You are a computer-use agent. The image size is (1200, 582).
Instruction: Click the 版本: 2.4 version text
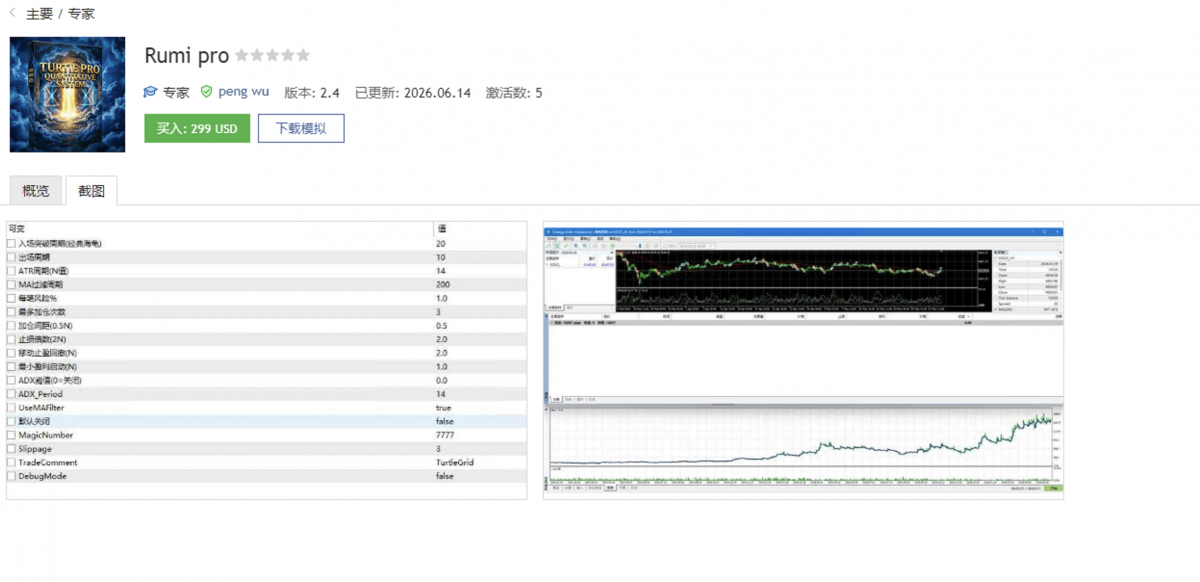pyautogui.click(x=312, y=92)
